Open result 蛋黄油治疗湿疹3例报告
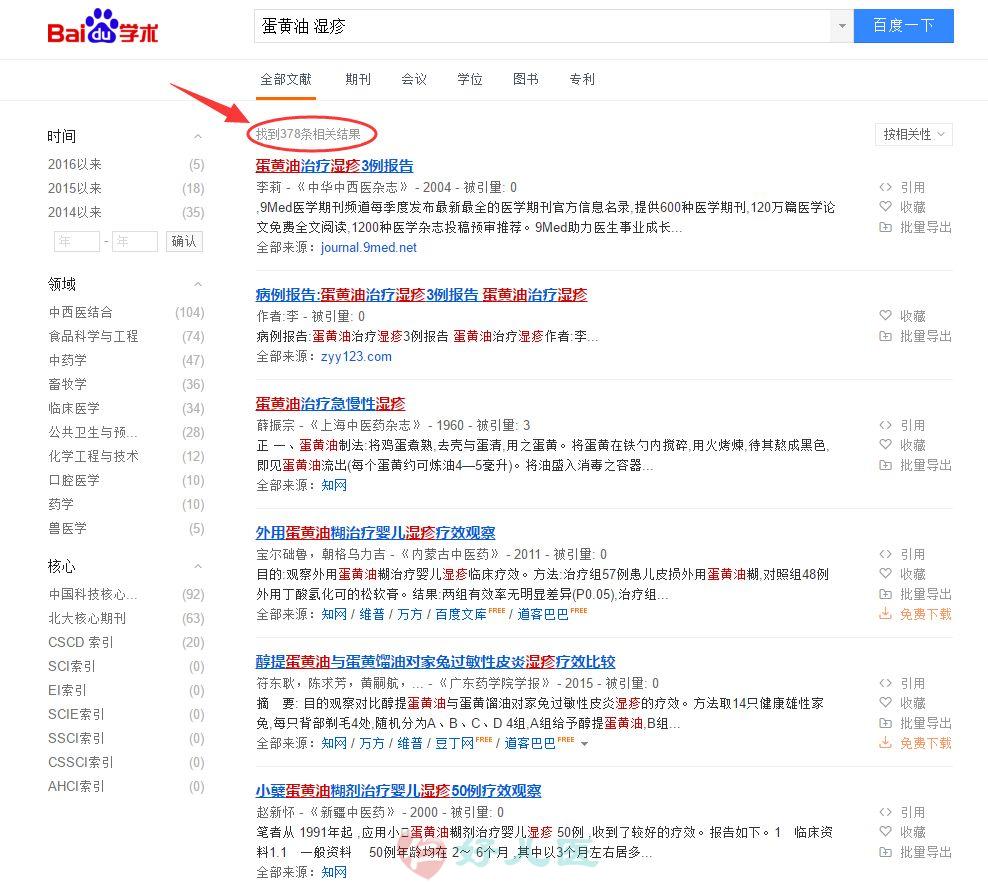The width and height of the screenshot is (988, 883). [x=335, y=166]
